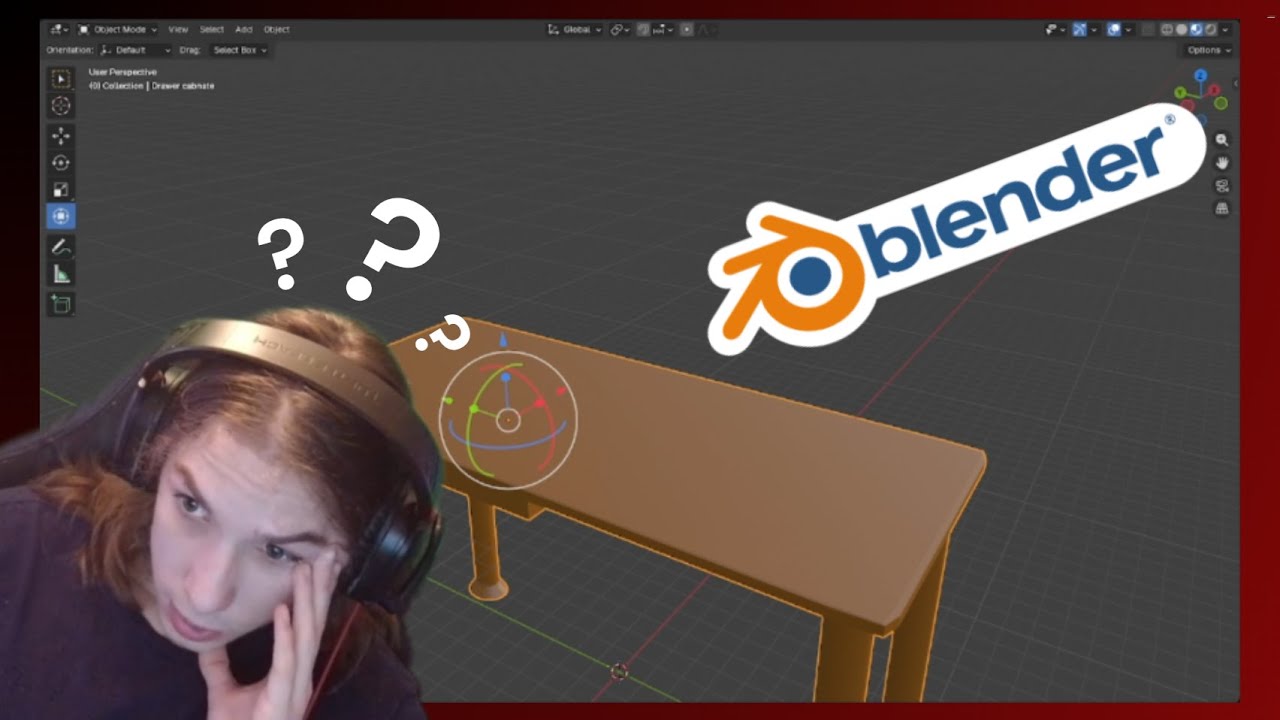Toggle X-ray mode
This screenshot has height=720, width=1280.
pyautogui.click(x=1148, y=30)
